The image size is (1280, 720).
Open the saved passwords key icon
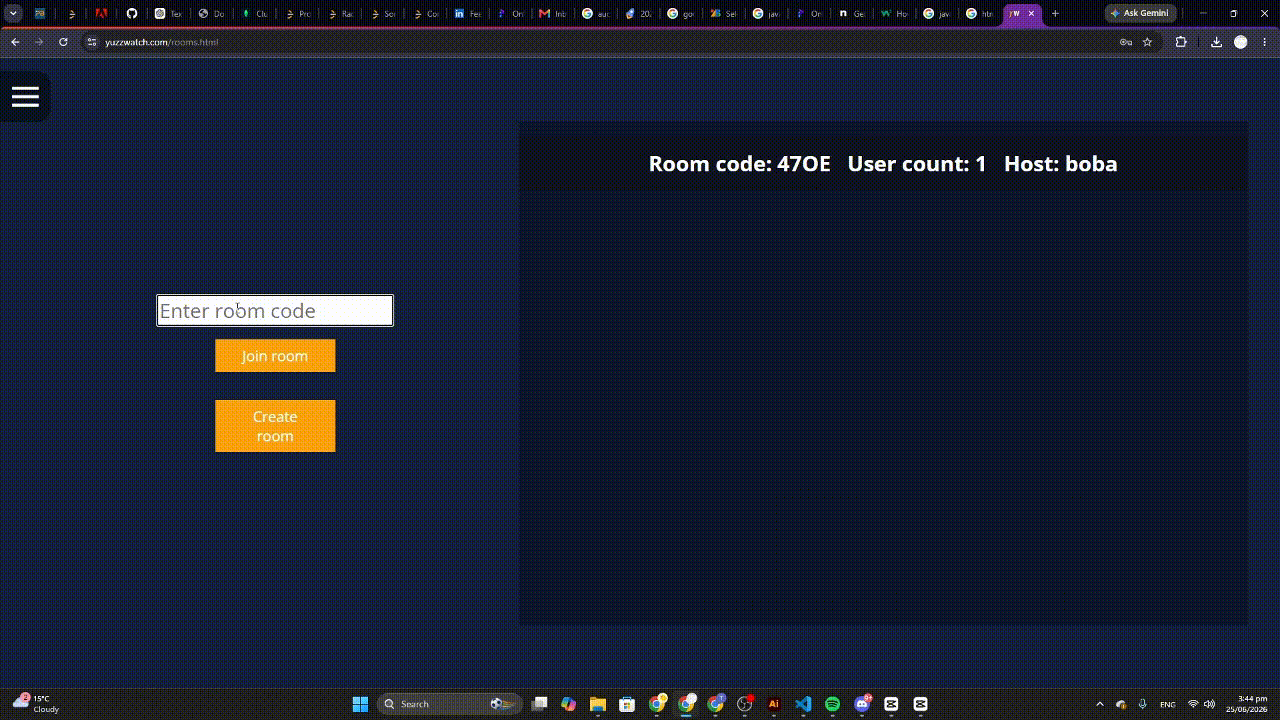tap(1126, 42)
